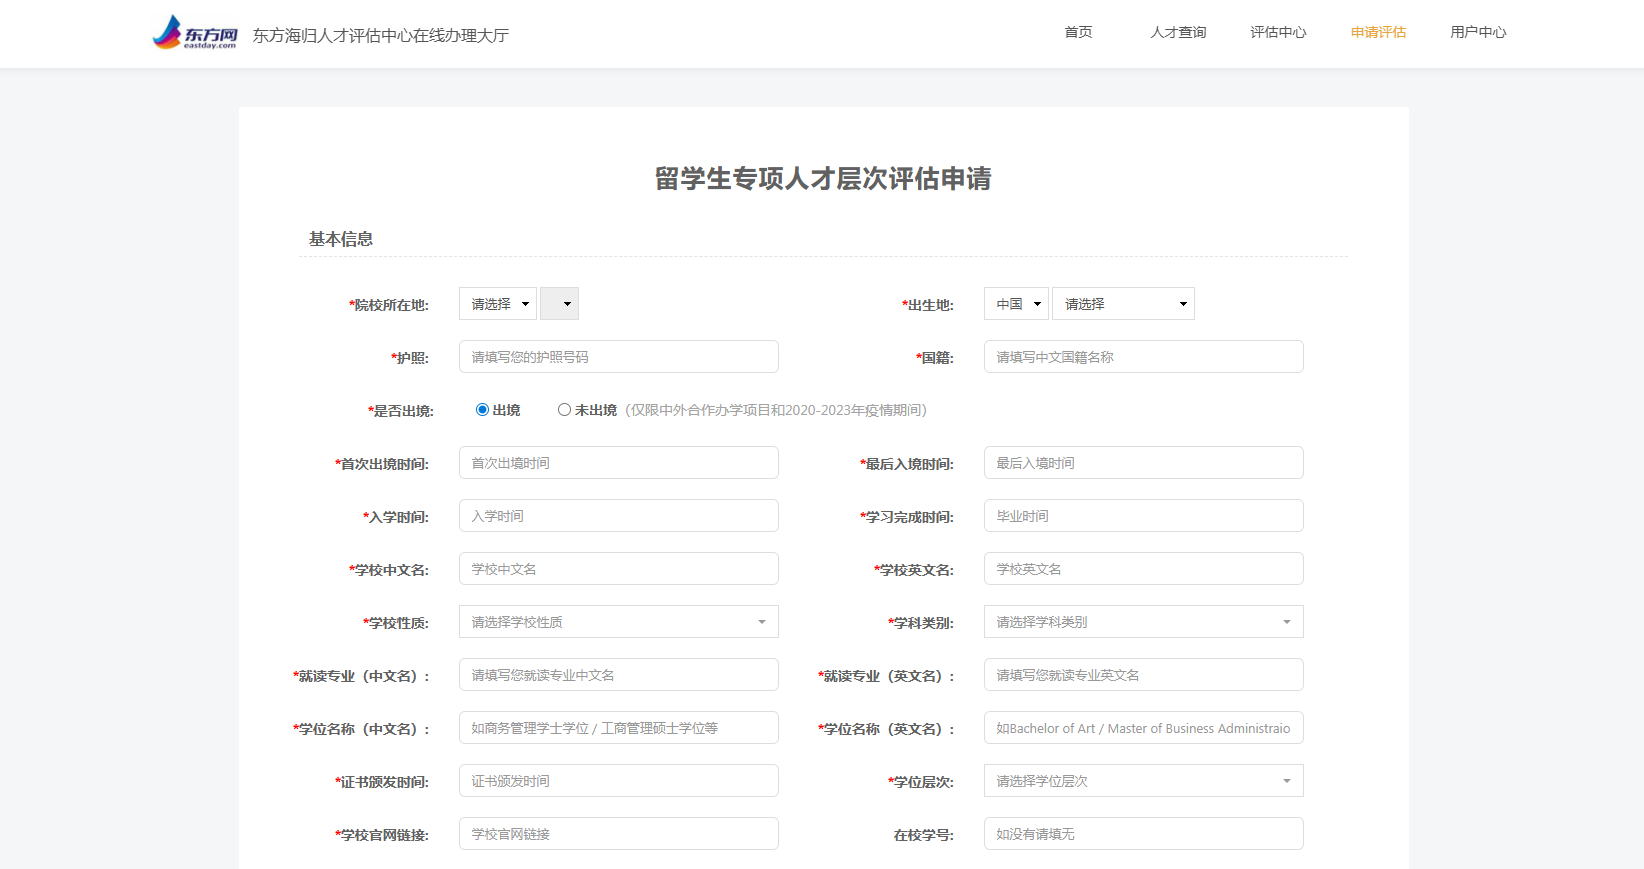This screenshot has height=869, width=1644.
Task: Open 用户中心 in the top navigation
Action: point(1478,32)
